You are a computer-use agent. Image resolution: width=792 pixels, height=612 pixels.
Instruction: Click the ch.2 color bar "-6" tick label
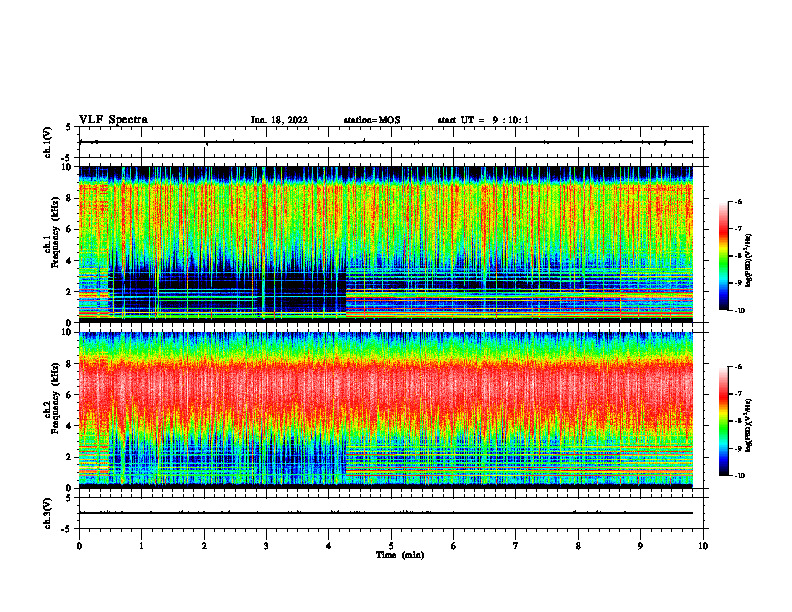pos(738,367)
